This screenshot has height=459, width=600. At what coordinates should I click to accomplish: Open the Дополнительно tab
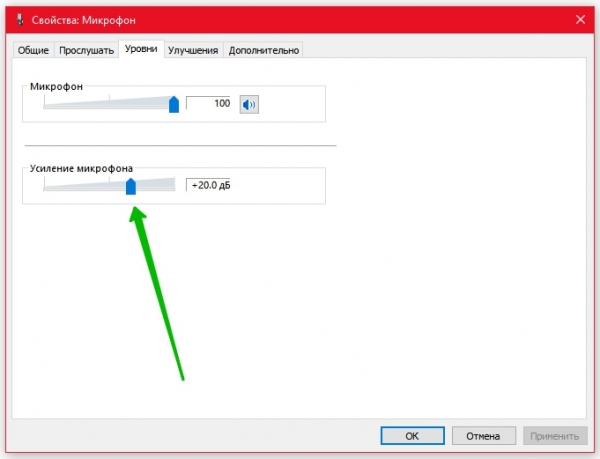pos(264,50)
